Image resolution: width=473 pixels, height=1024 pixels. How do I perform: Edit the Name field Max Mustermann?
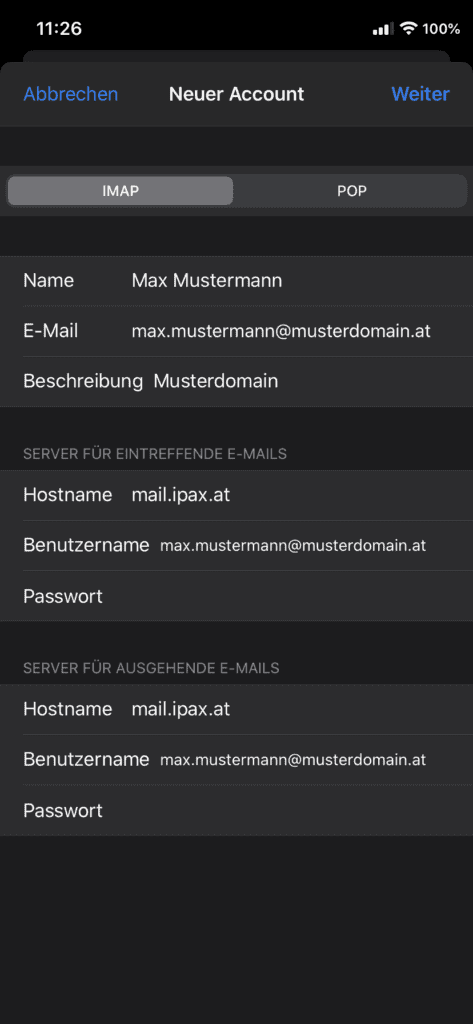click(x=236, y=281)
